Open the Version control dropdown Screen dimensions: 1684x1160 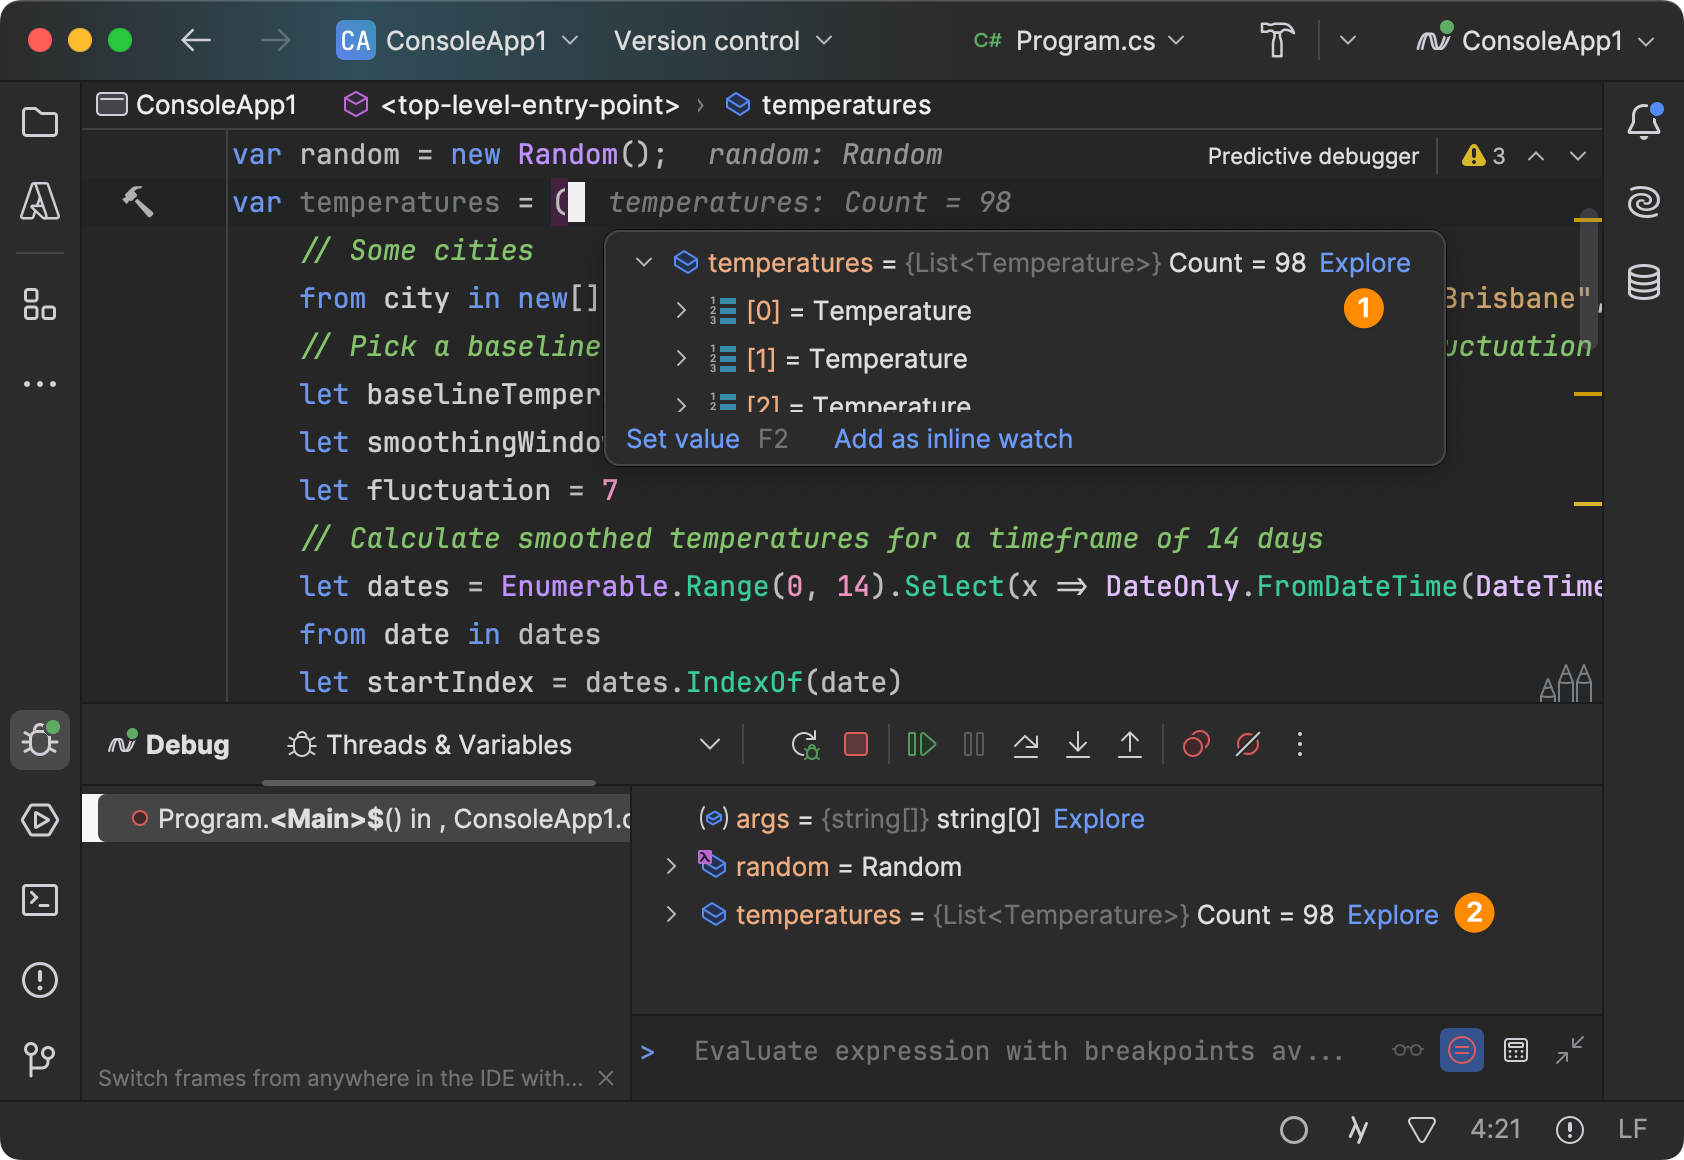coord(723,41)
